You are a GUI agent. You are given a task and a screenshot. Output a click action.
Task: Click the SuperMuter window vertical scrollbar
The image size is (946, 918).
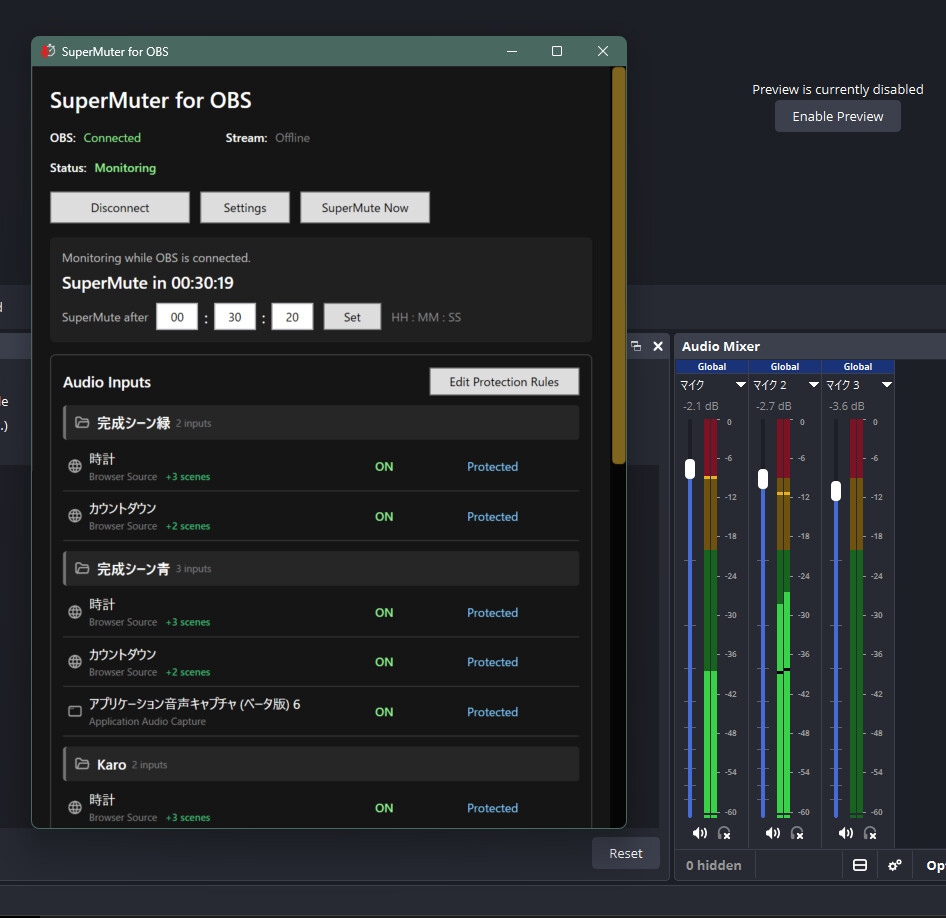coord(618,265)
